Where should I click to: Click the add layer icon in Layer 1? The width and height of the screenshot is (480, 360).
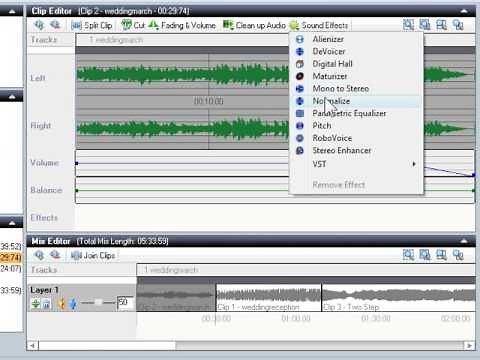click(x=36, y=304)
